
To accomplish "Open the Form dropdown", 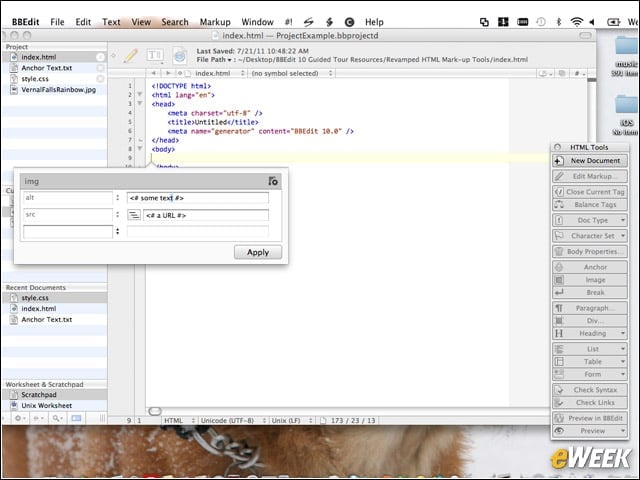I will (x=590, y=374).
